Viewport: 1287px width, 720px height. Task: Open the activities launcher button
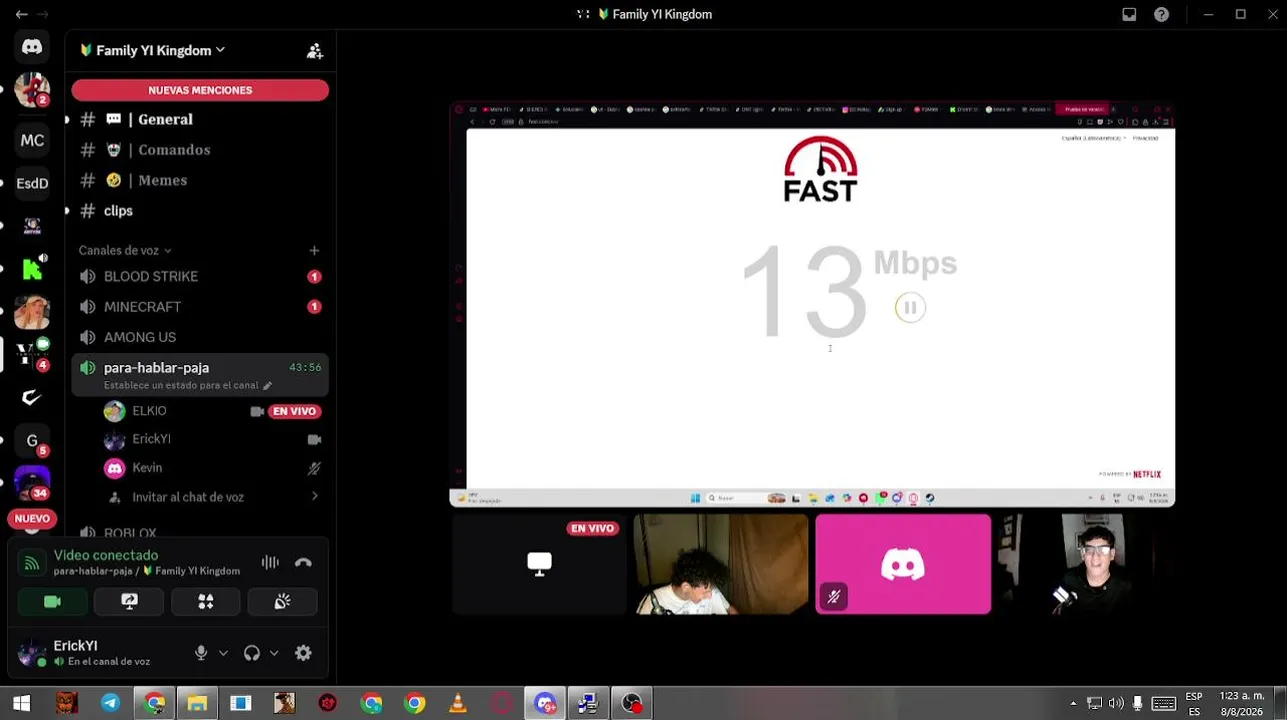[205, 601]
